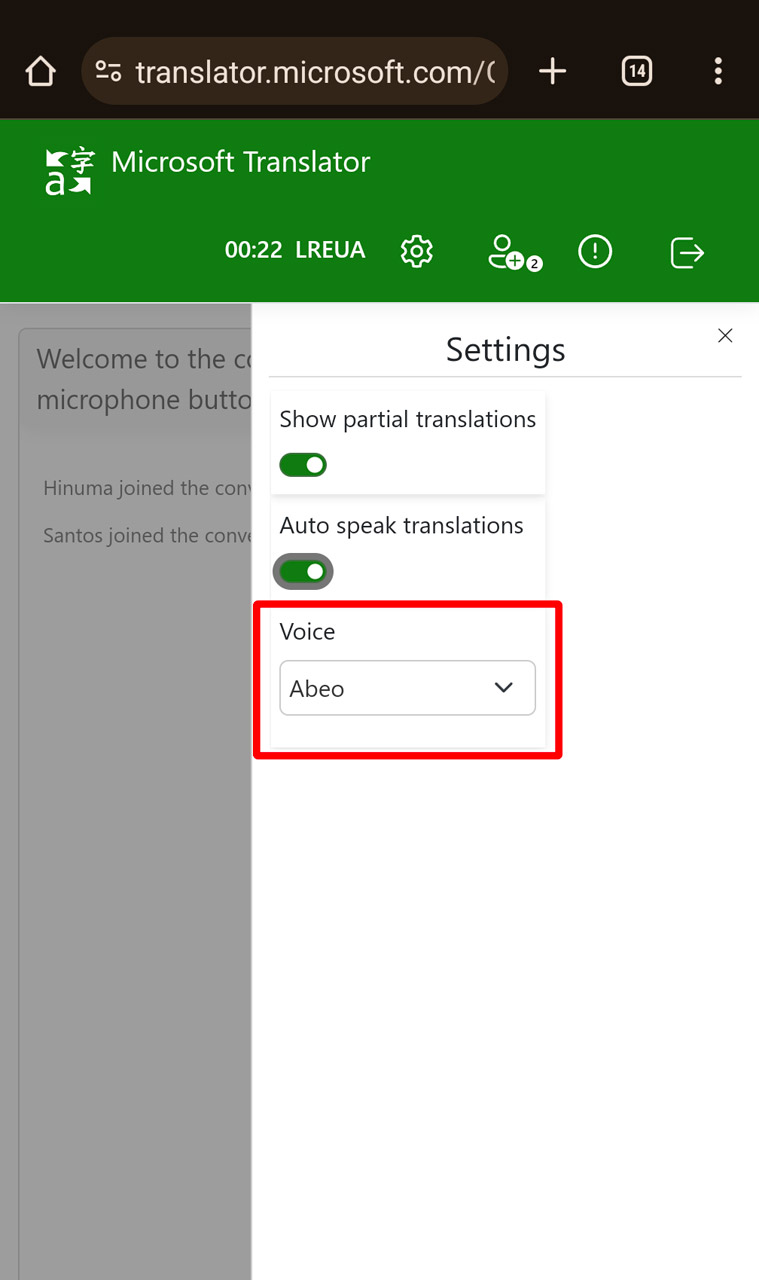Open the browser three-dot menu
This screenshot has width=759, height=1280.
[718, 71]
